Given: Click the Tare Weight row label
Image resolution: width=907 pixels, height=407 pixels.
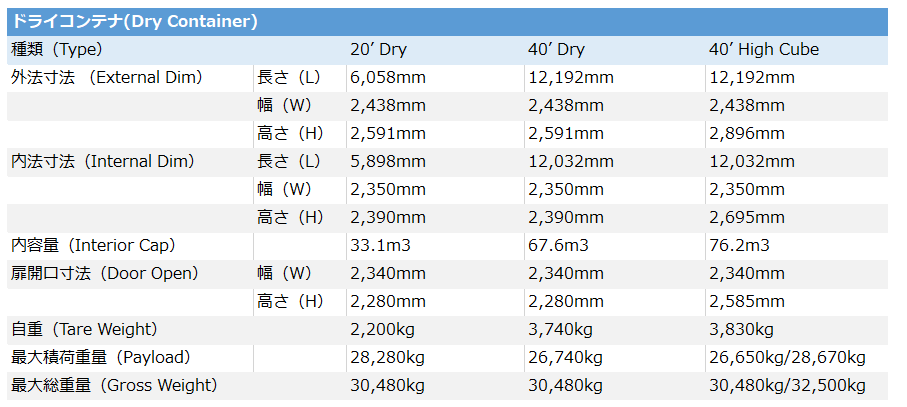Looking at the screenshot, I should [84, 330].
